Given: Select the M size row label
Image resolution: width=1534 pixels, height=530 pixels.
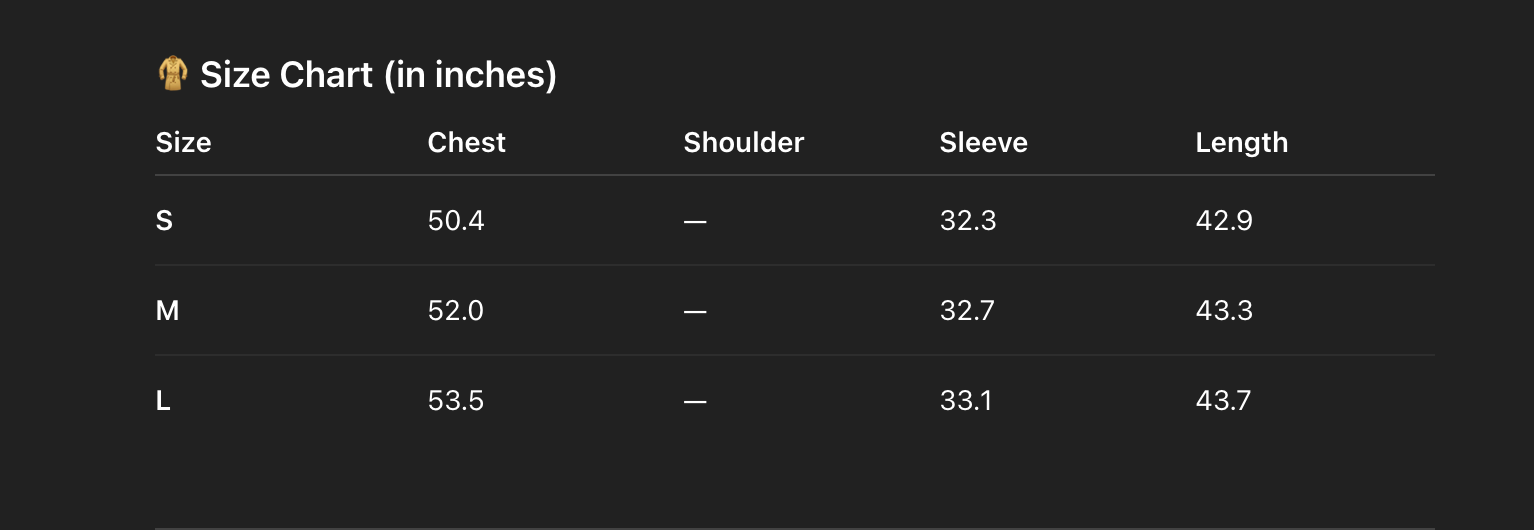Looking at the screenshot, I should pos(167,311).
